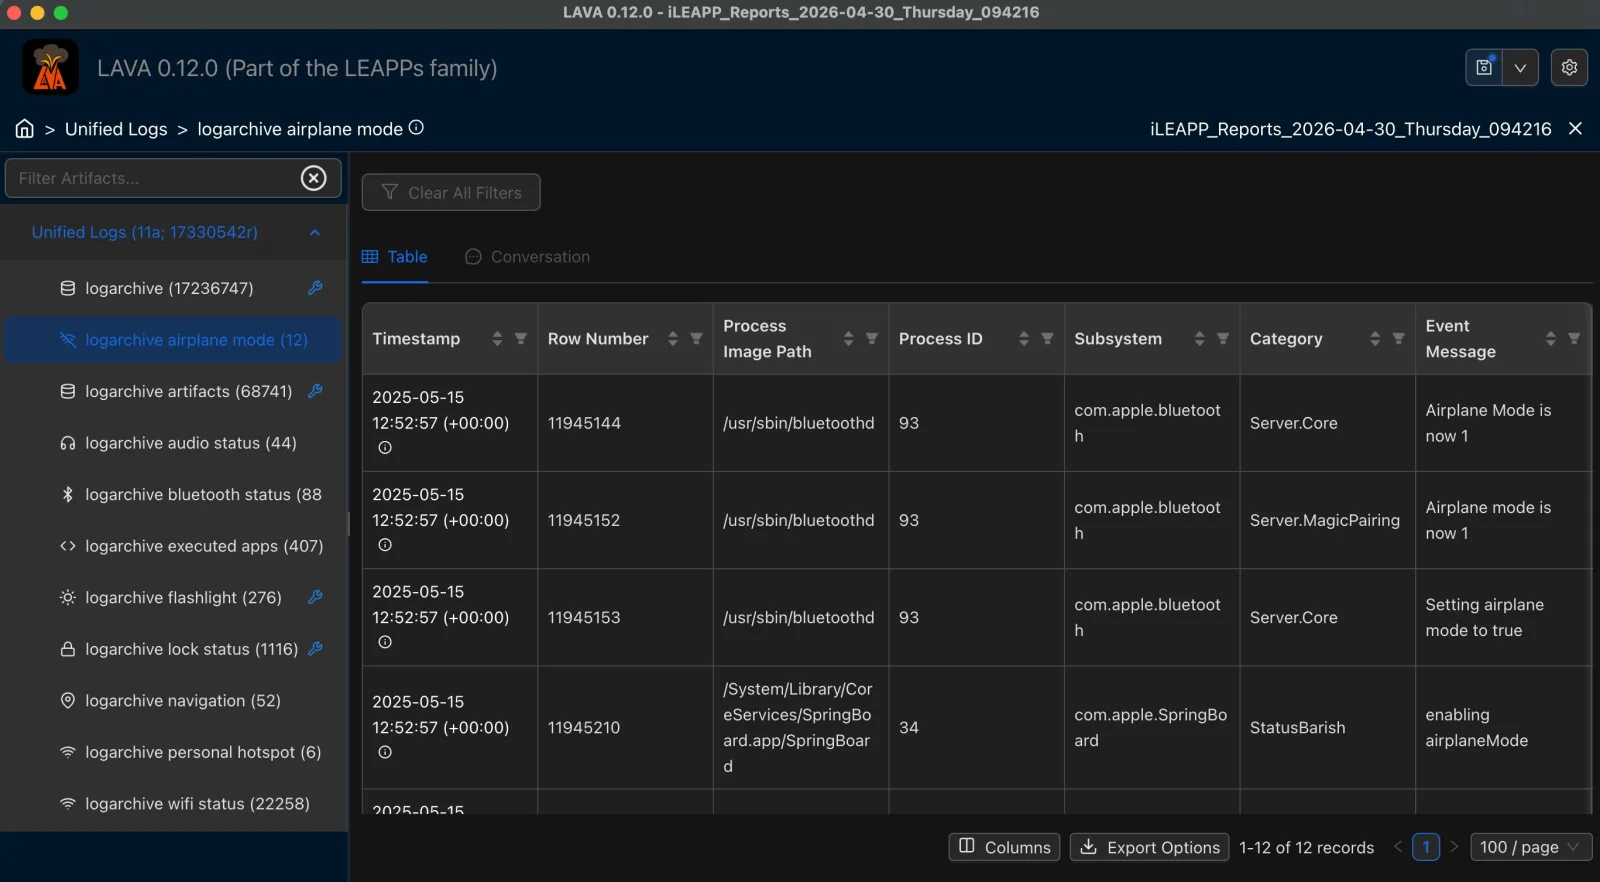Open logarchive executed apps (407)

(173, 546)
